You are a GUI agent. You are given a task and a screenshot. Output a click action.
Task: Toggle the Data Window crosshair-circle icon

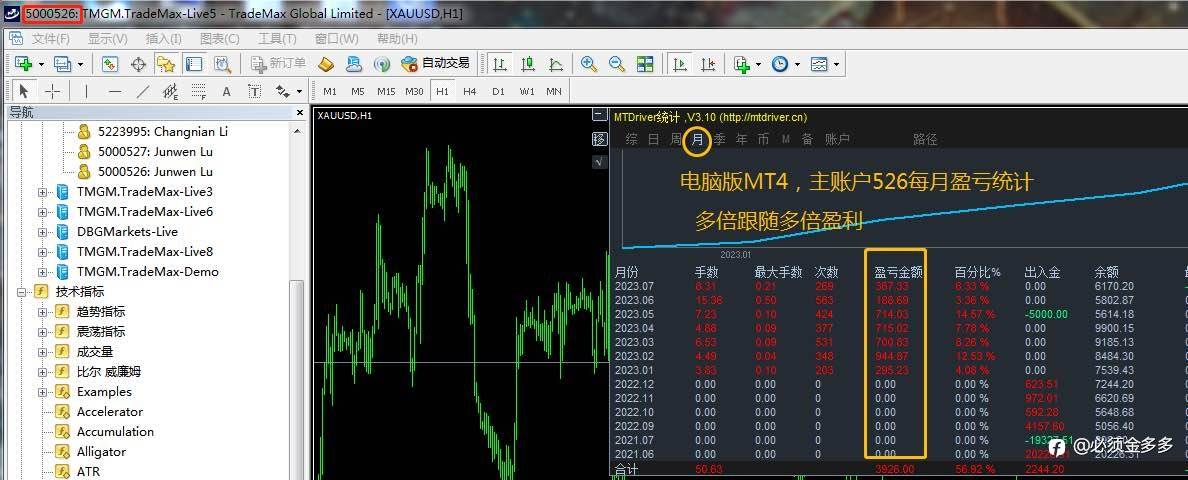[x=138, y=64]
